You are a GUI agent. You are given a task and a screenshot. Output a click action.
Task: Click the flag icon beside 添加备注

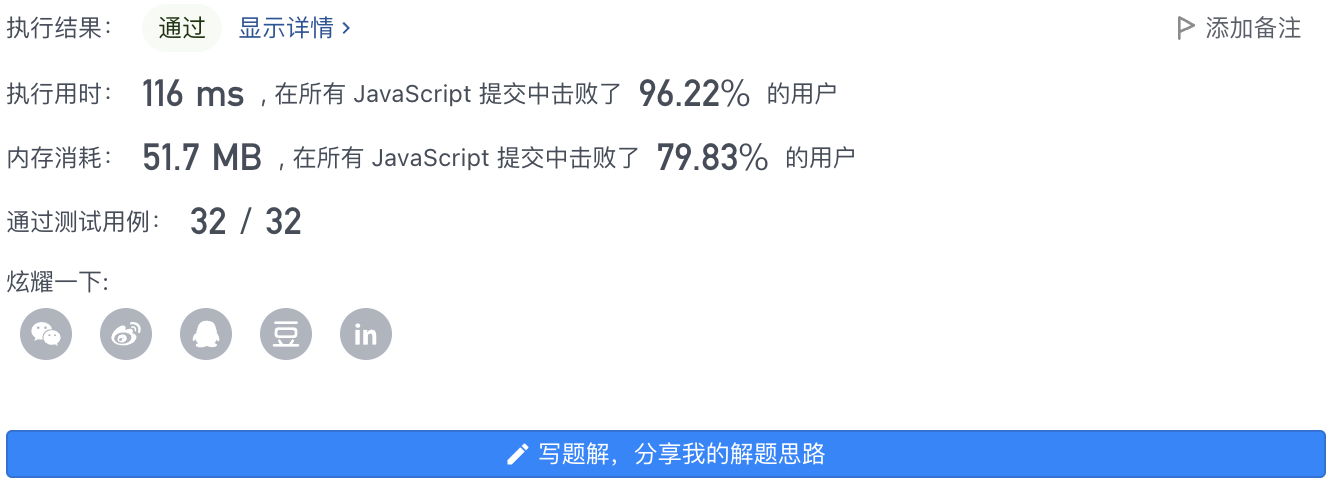[1186, 28]
